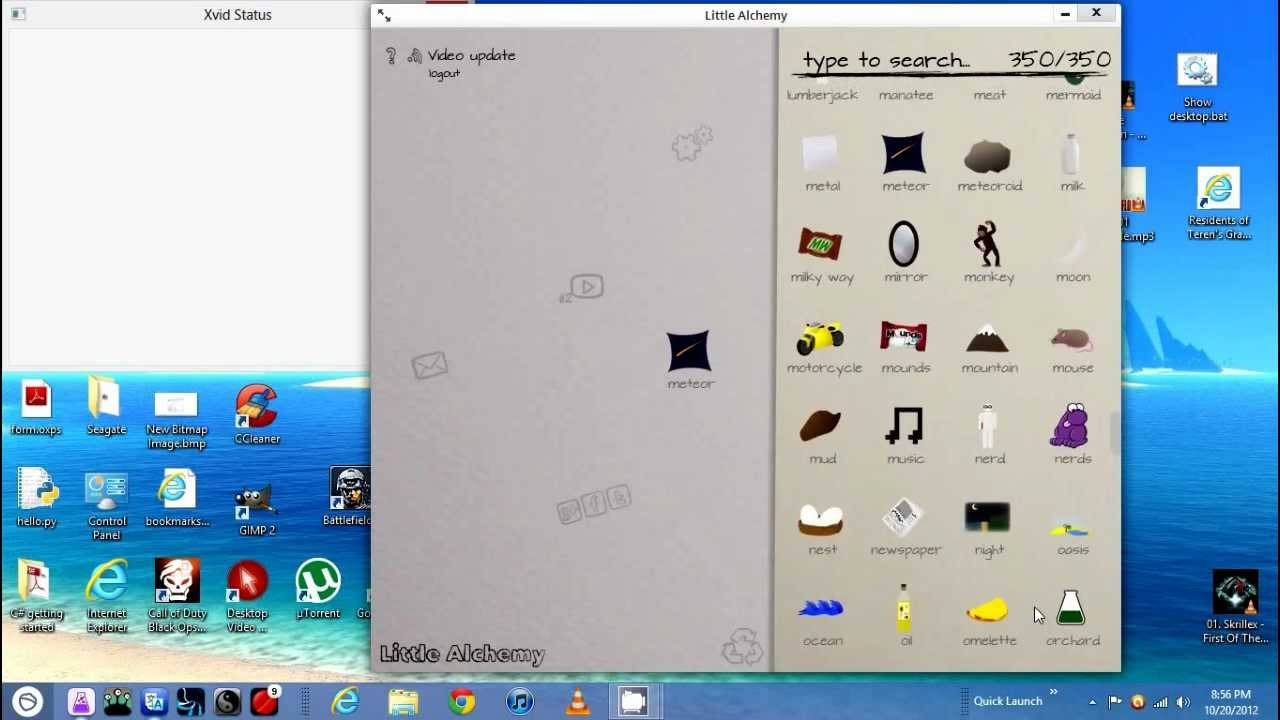Click the volume speaker tray icon
The height and width of the screenshot is (720, 1280).
coord(1183,702)
